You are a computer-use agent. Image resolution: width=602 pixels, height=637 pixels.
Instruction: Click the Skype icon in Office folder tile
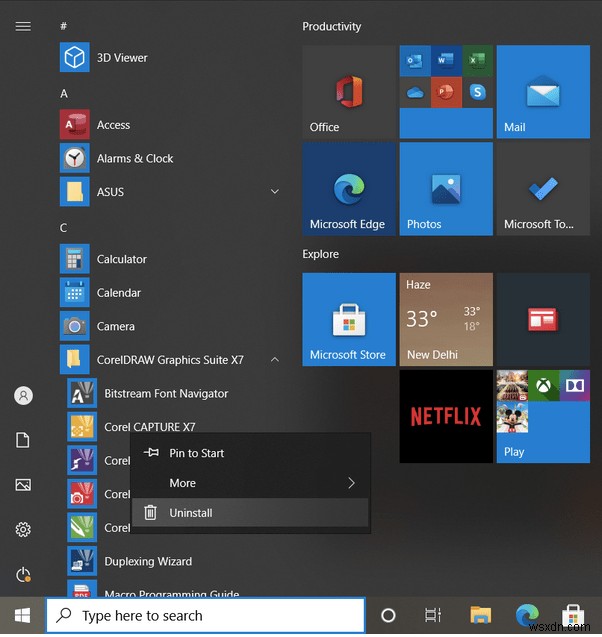click(x=477, y=92)
